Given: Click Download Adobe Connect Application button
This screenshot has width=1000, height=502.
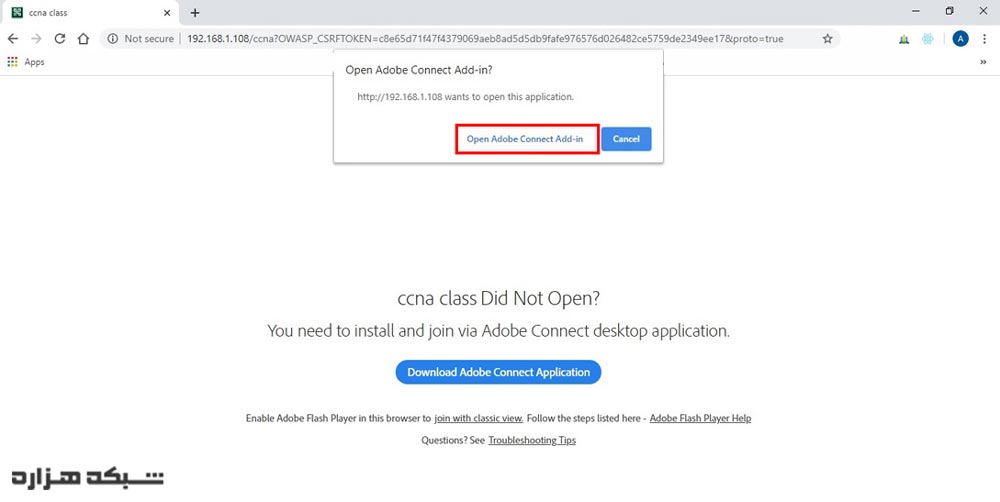Looking at the screenshot, I should tap(498, 372).
